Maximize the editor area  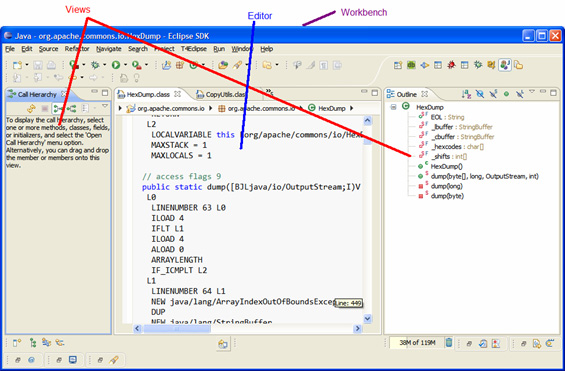(375, 93)
